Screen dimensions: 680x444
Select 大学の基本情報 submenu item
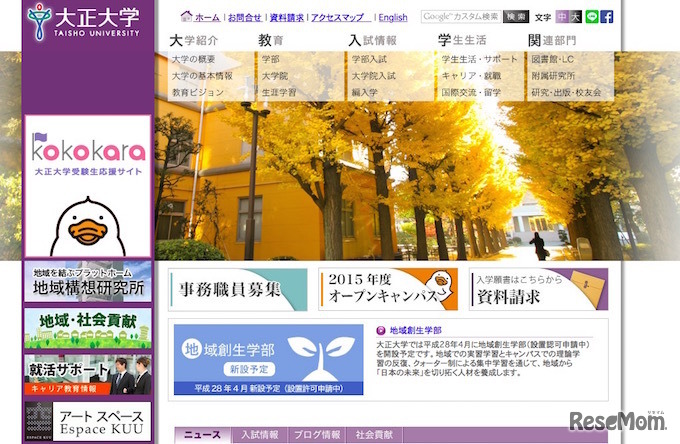tap(202, 76)
